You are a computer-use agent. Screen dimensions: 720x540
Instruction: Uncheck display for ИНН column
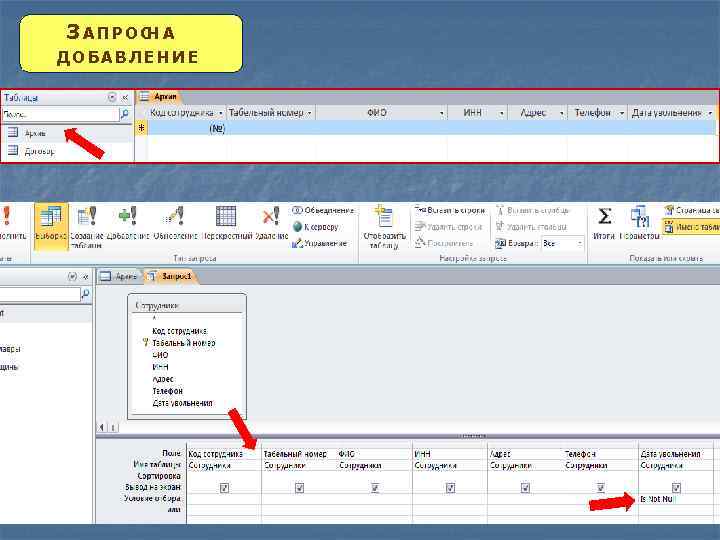coord(450,488)
